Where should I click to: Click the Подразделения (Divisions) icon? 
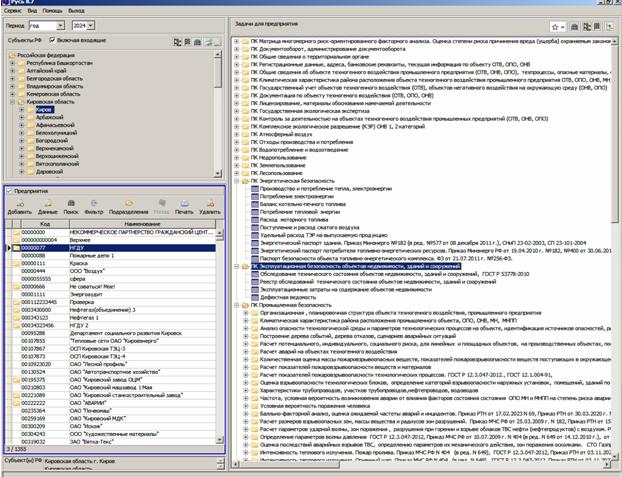click(x=127, y=203)
